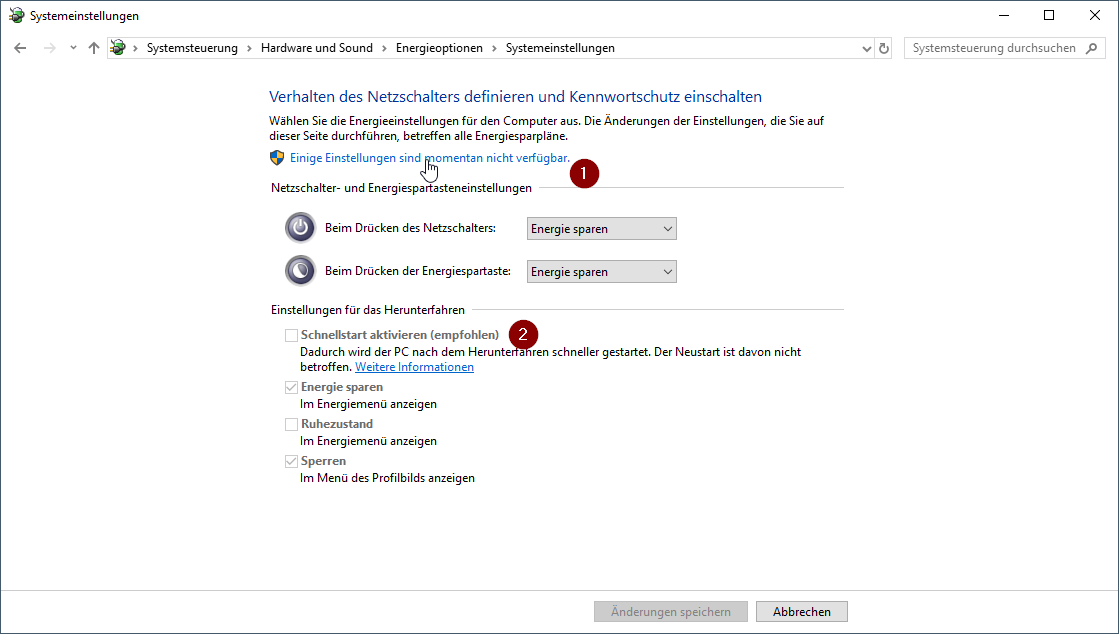Viewport: 1119px width, 634px height.
Task: Select the Systemeinstellungen breadcrumb
Action: (560, 48)
